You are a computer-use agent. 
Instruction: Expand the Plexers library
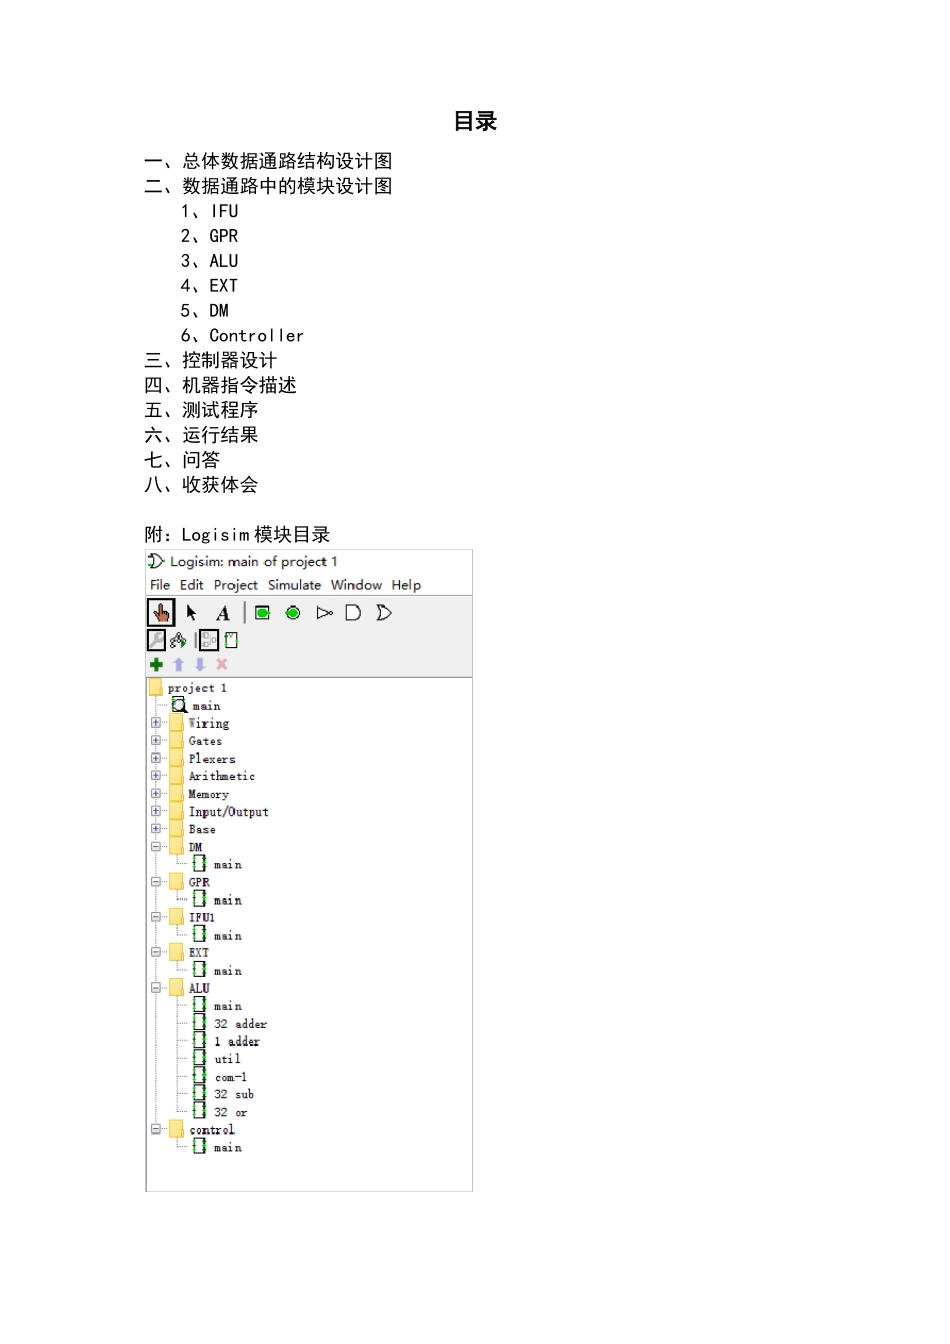coord(156,758)
